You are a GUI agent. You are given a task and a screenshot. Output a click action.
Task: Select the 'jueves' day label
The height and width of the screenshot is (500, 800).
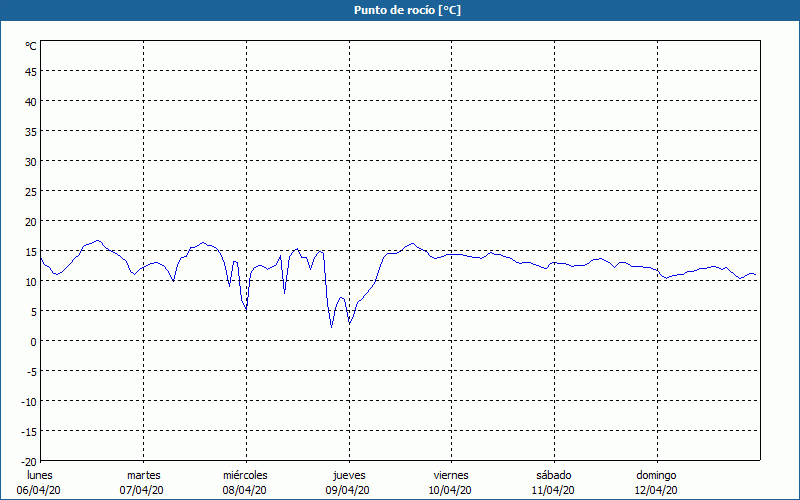349,475
